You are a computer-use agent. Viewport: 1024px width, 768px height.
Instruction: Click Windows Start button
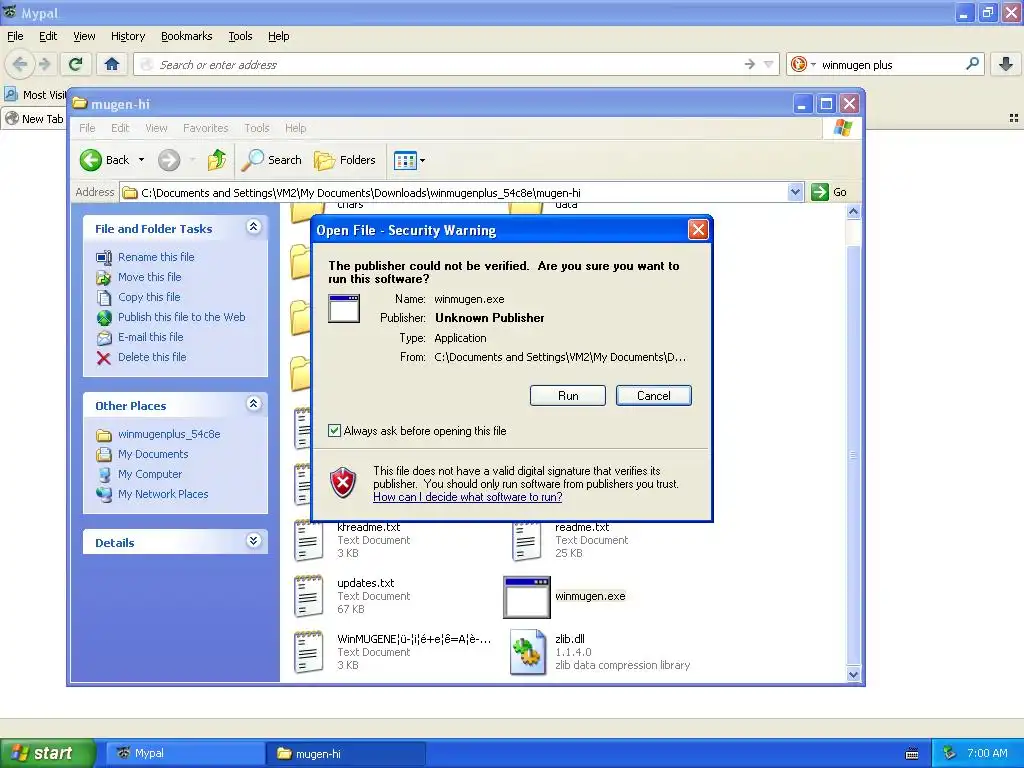[47, 753]
